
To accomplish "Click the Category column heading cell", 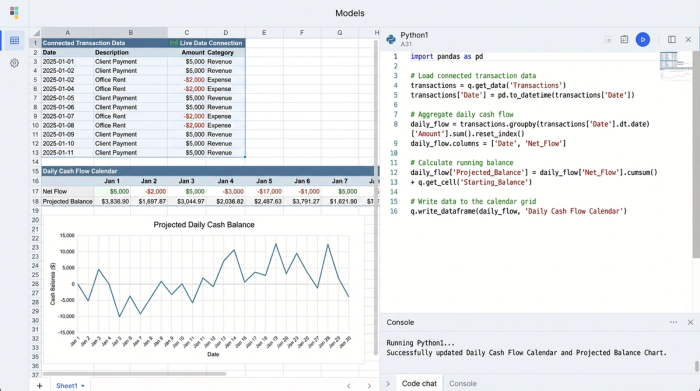I will point(225,52).
